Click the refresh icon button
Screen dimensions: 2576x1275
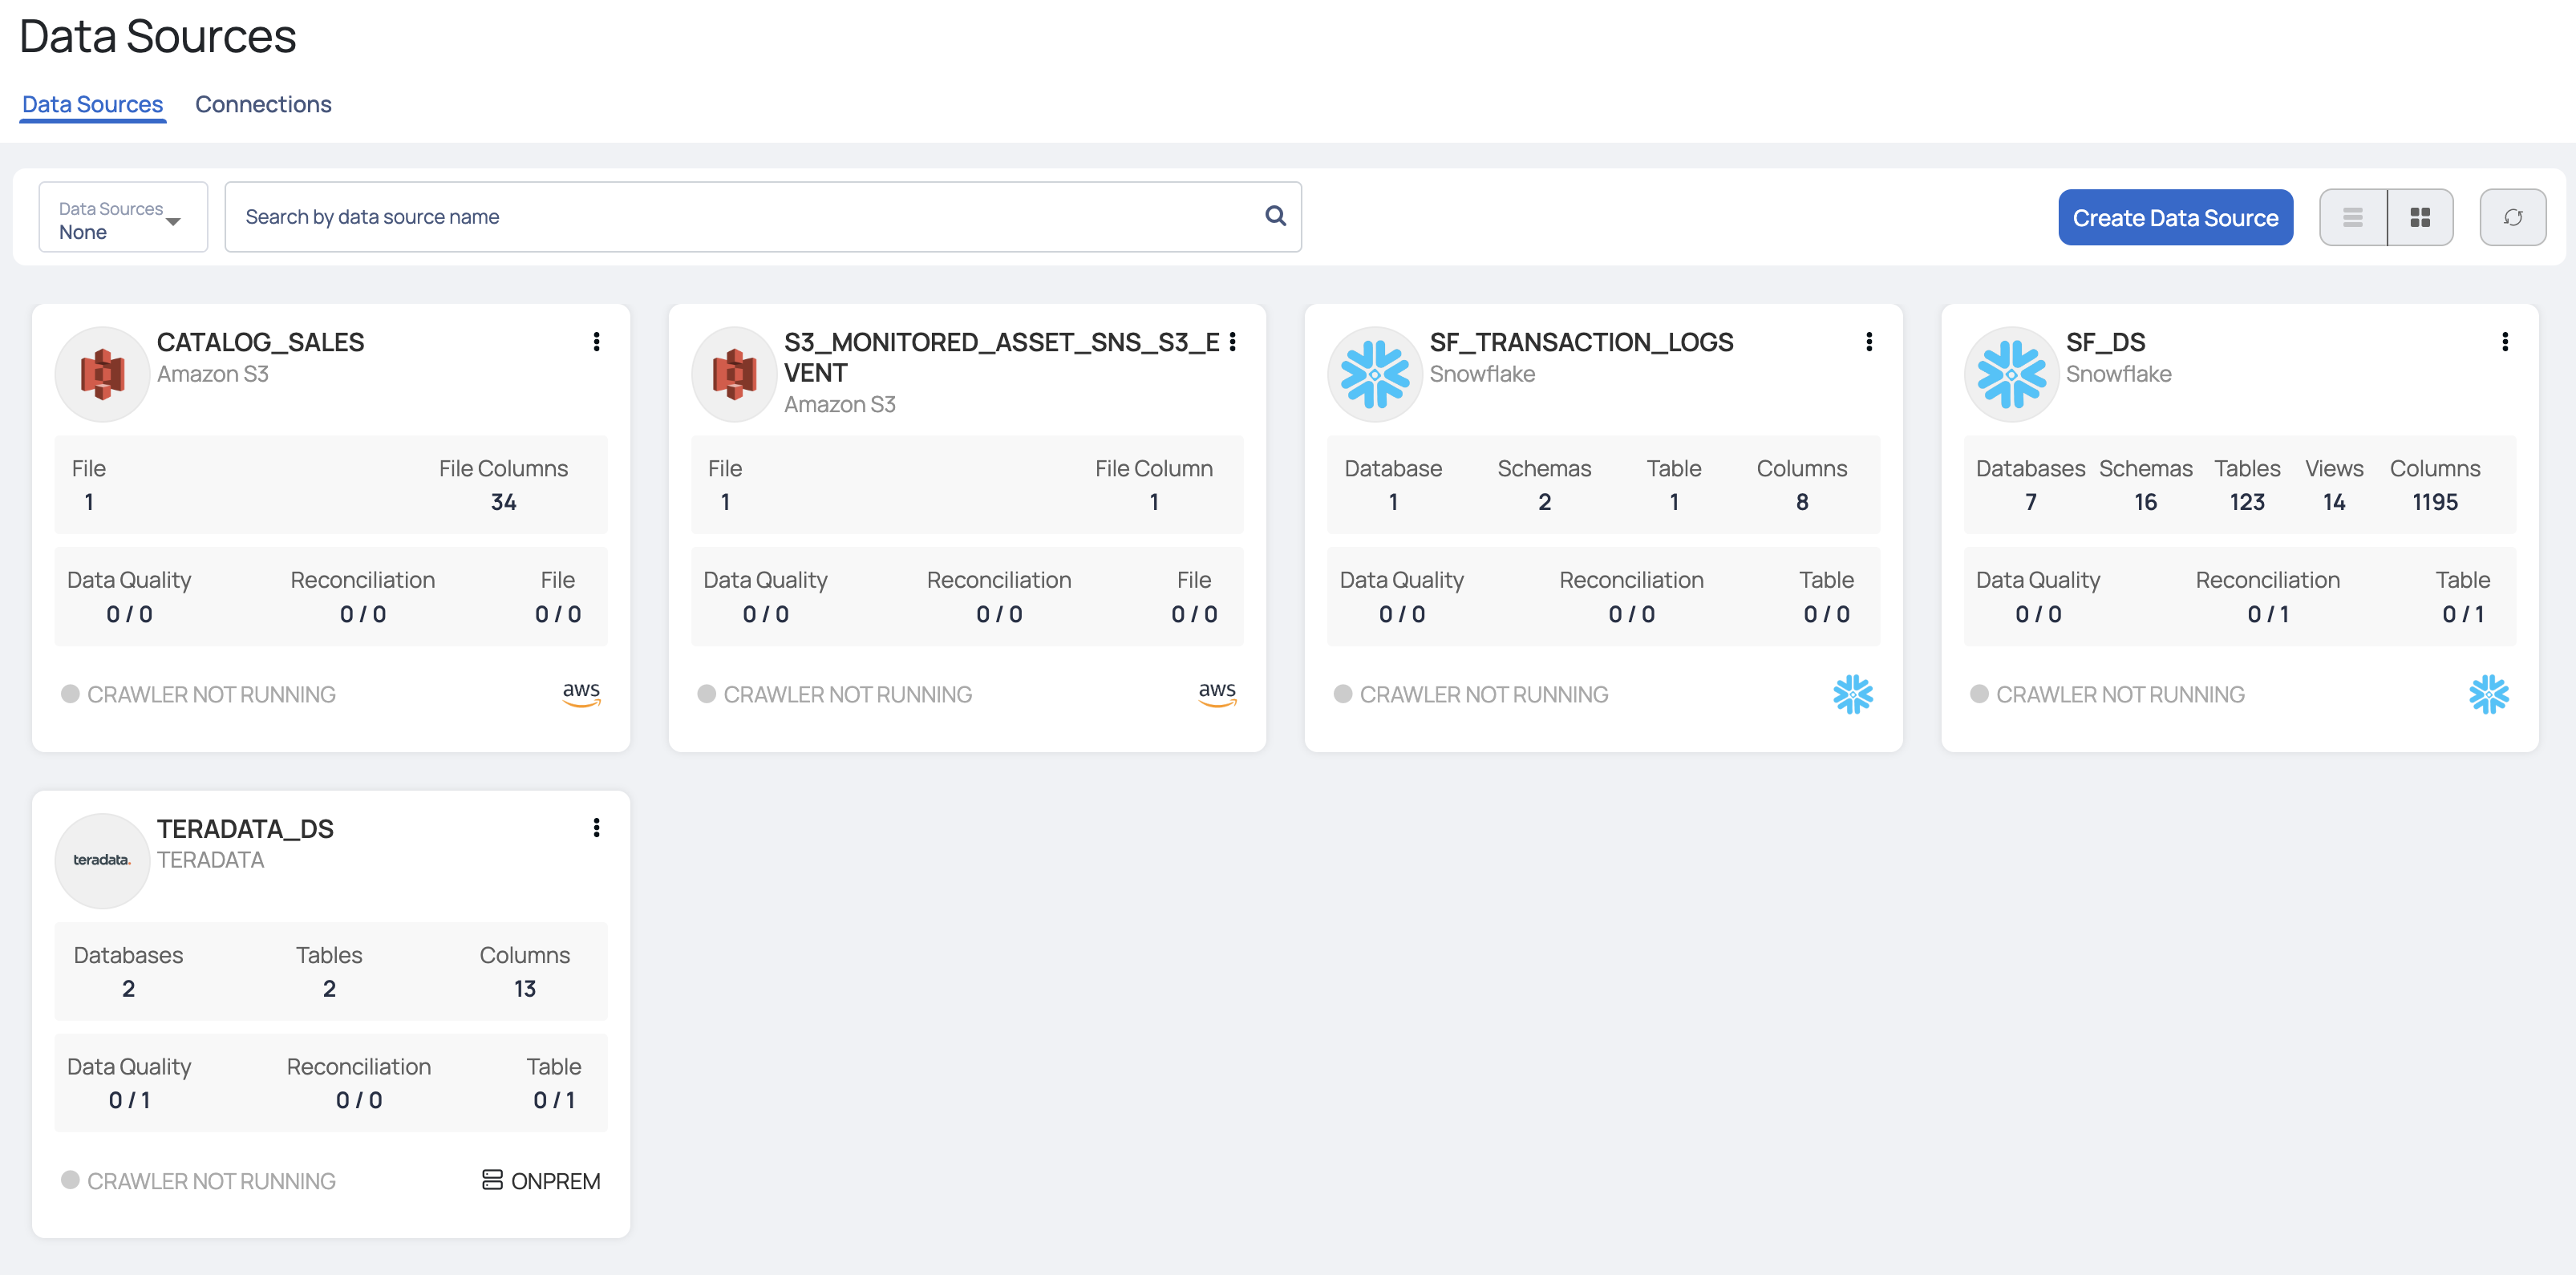coord(2512,217)
